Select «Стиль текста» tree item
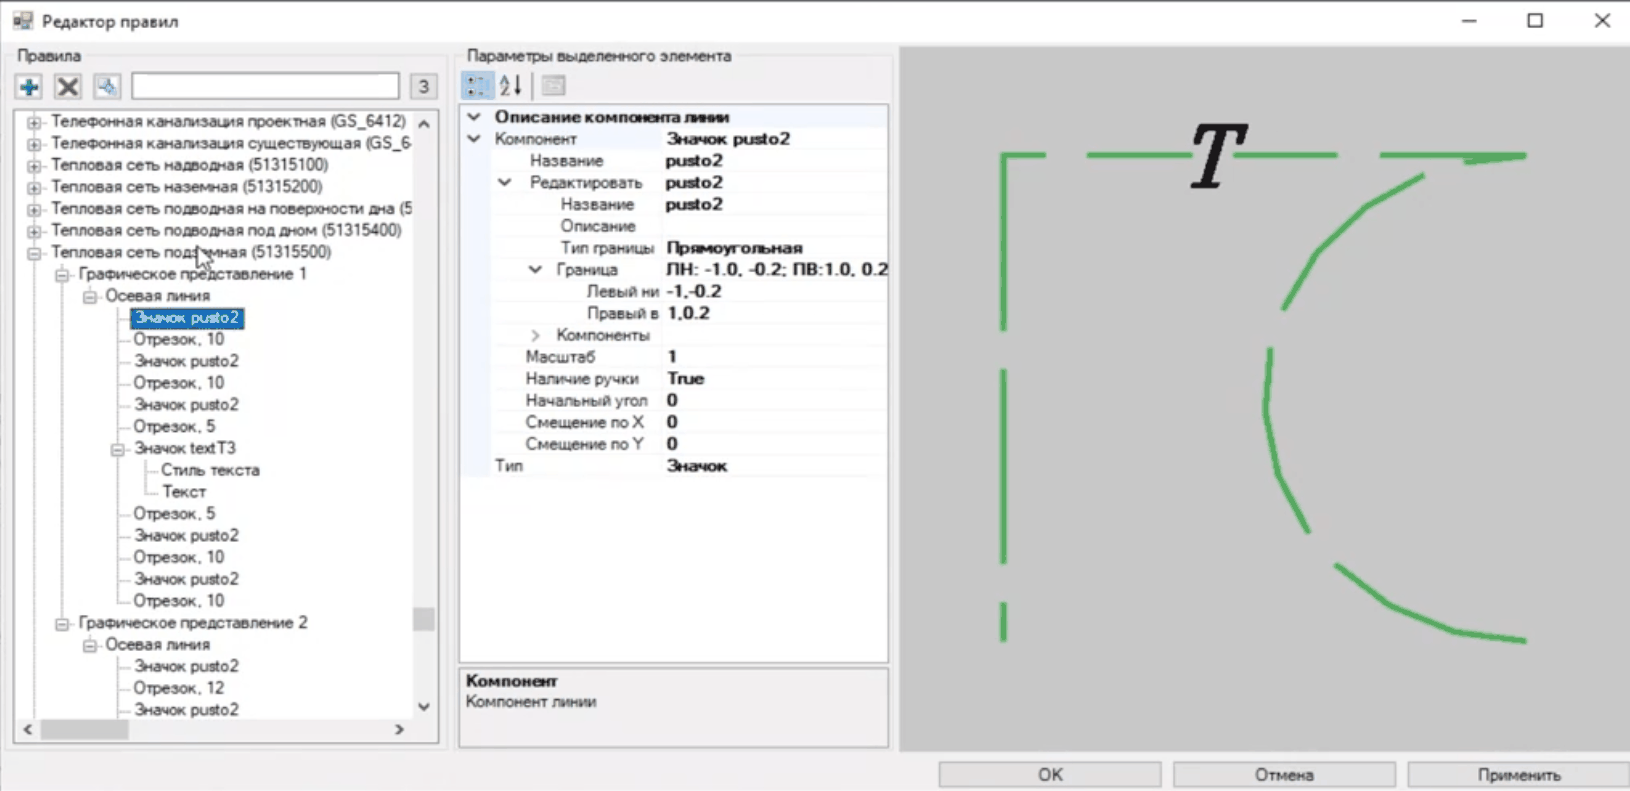The image size is (1630, 791). tap(210, 470)
